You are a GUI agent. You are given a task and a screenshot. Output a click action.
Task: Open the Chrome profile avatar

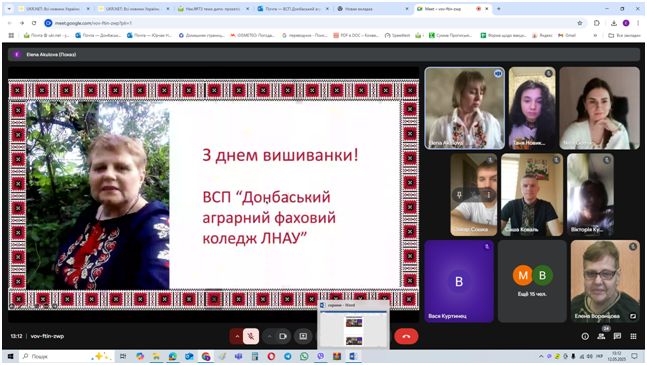[626, 23]
